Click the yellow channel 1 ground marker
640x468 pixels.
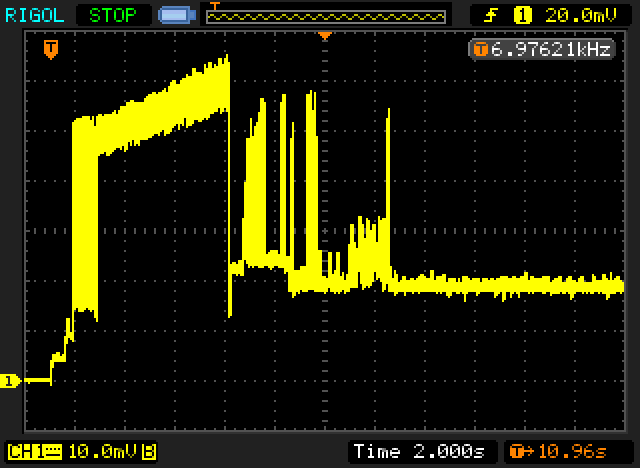coord(10,381)
